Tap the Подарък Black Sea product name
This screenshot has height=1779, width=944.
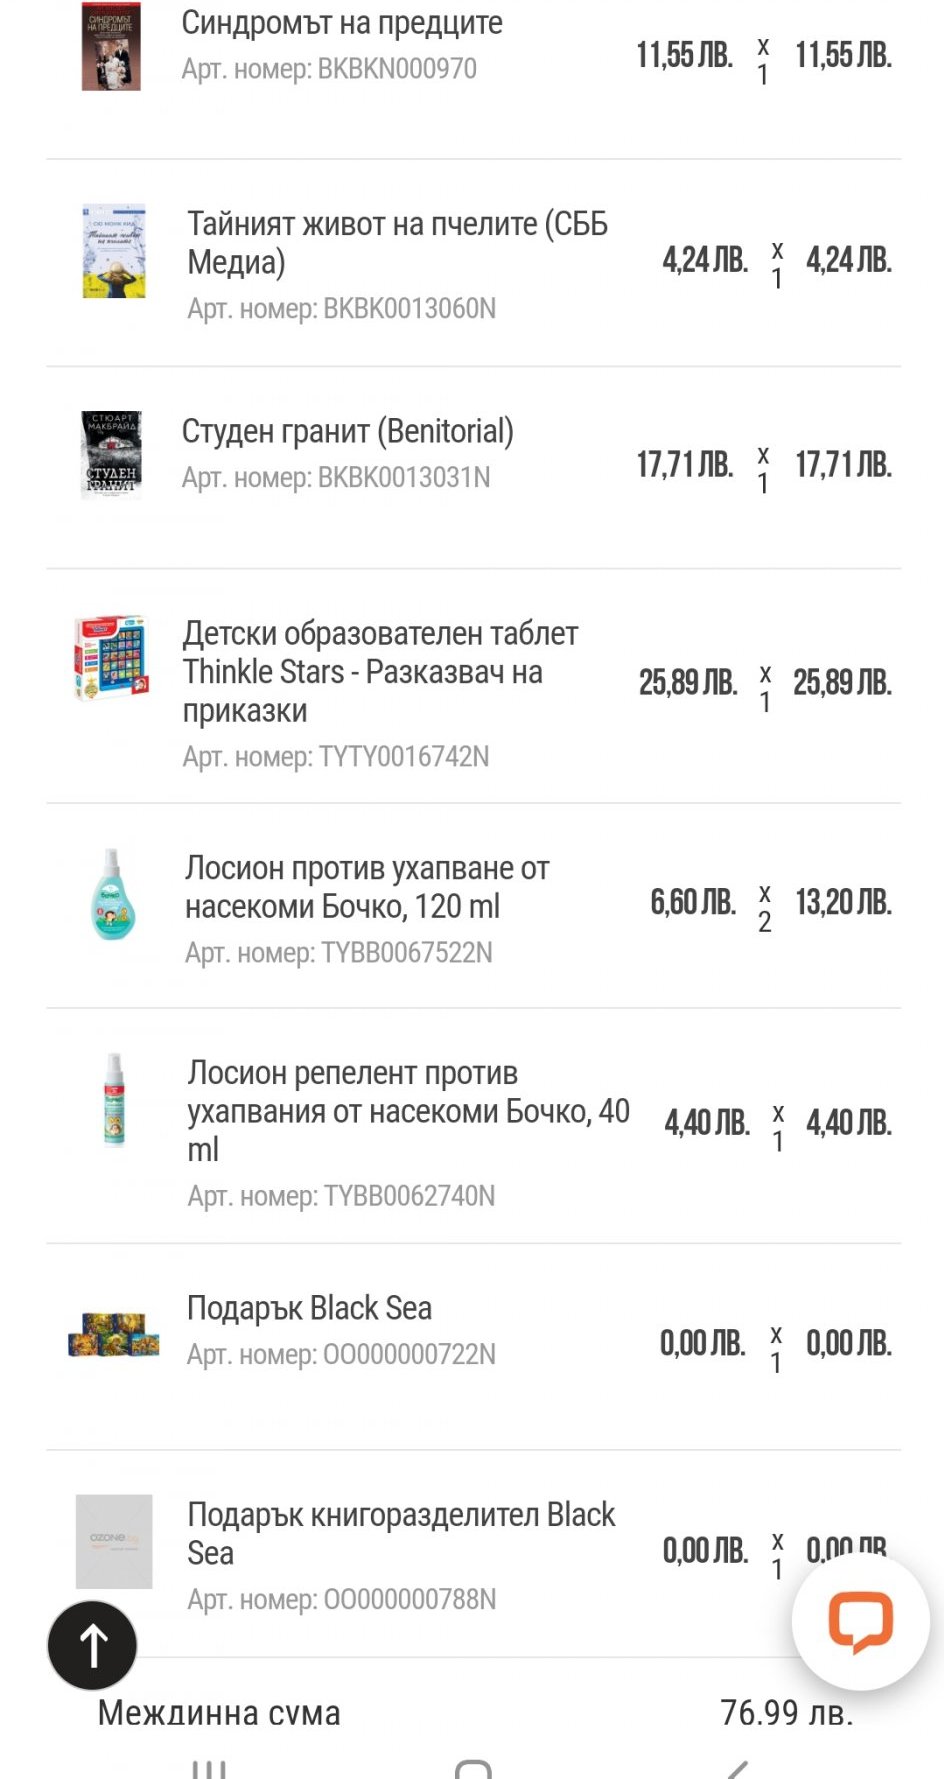(x=309, y=1308)
